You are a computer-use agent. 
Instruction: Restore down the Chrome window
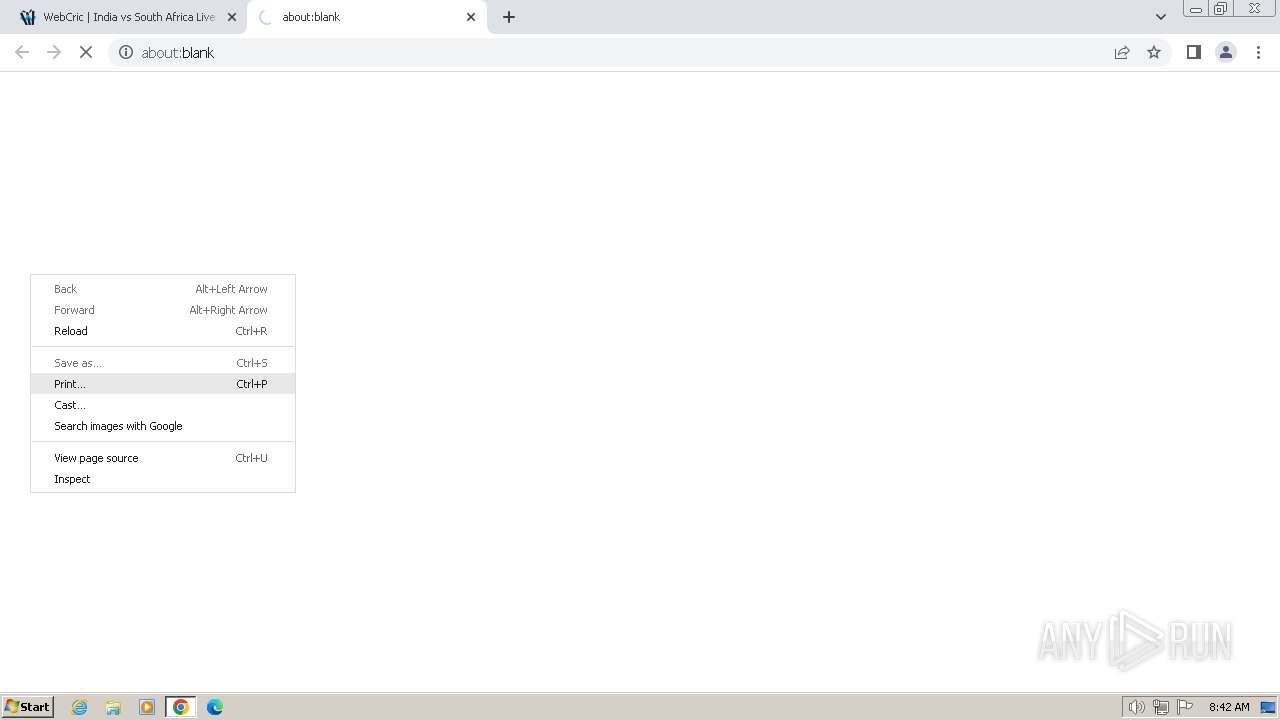(x=1220, y=9)
